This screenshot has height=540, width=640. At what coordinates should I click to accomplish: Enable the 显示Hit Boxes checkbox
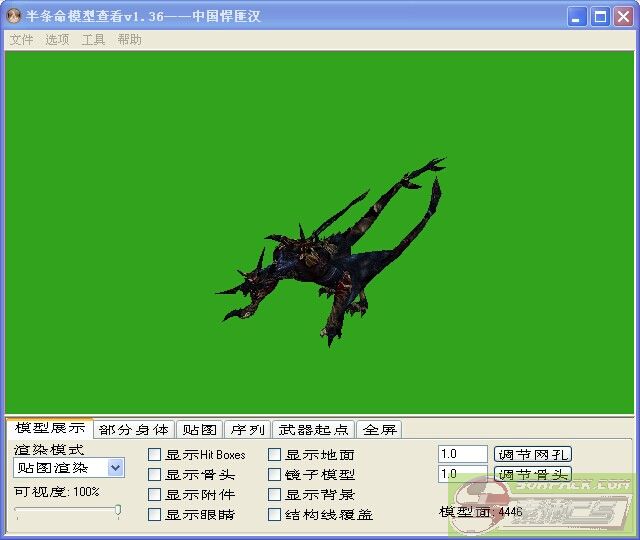point(154,454)
